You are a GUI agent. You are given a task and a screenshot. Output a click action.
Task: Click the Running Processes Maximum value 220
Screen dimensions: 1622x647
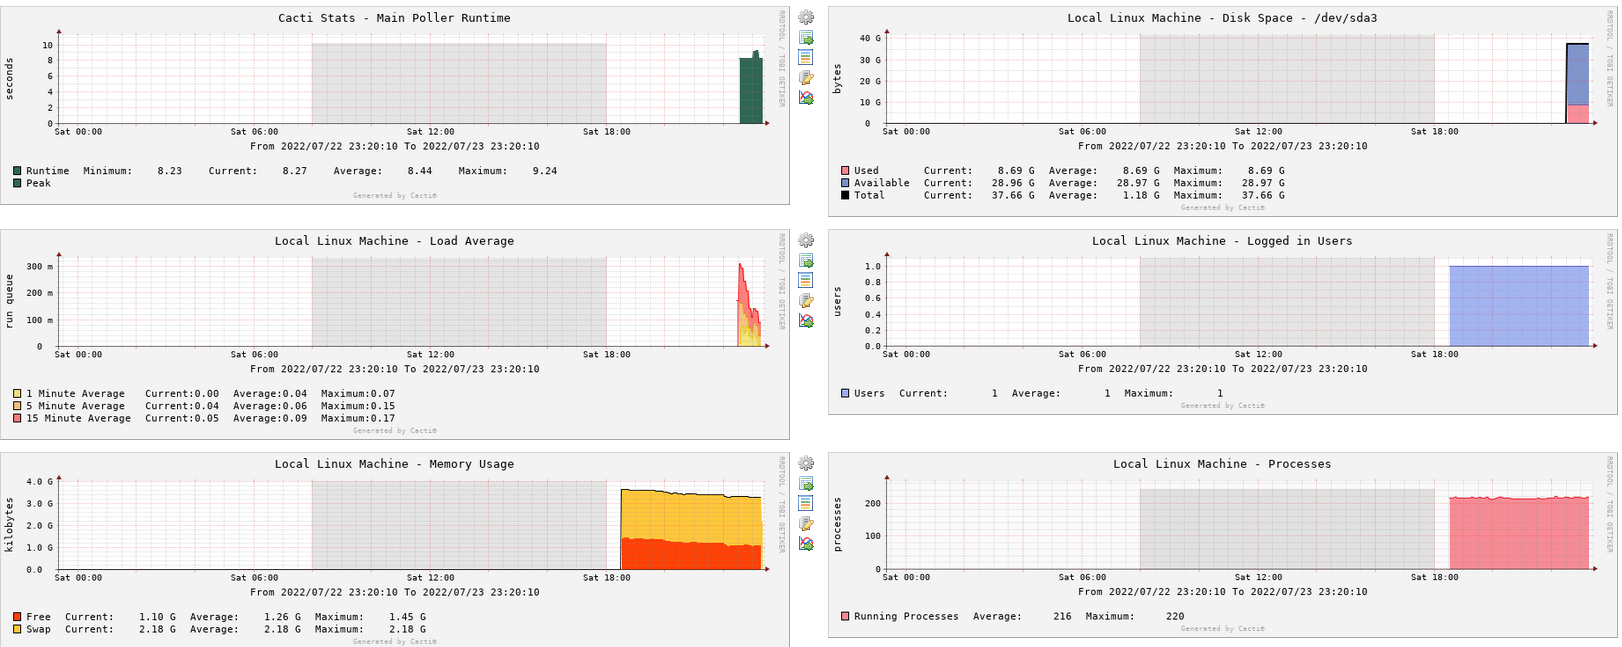pos(1175,617)
